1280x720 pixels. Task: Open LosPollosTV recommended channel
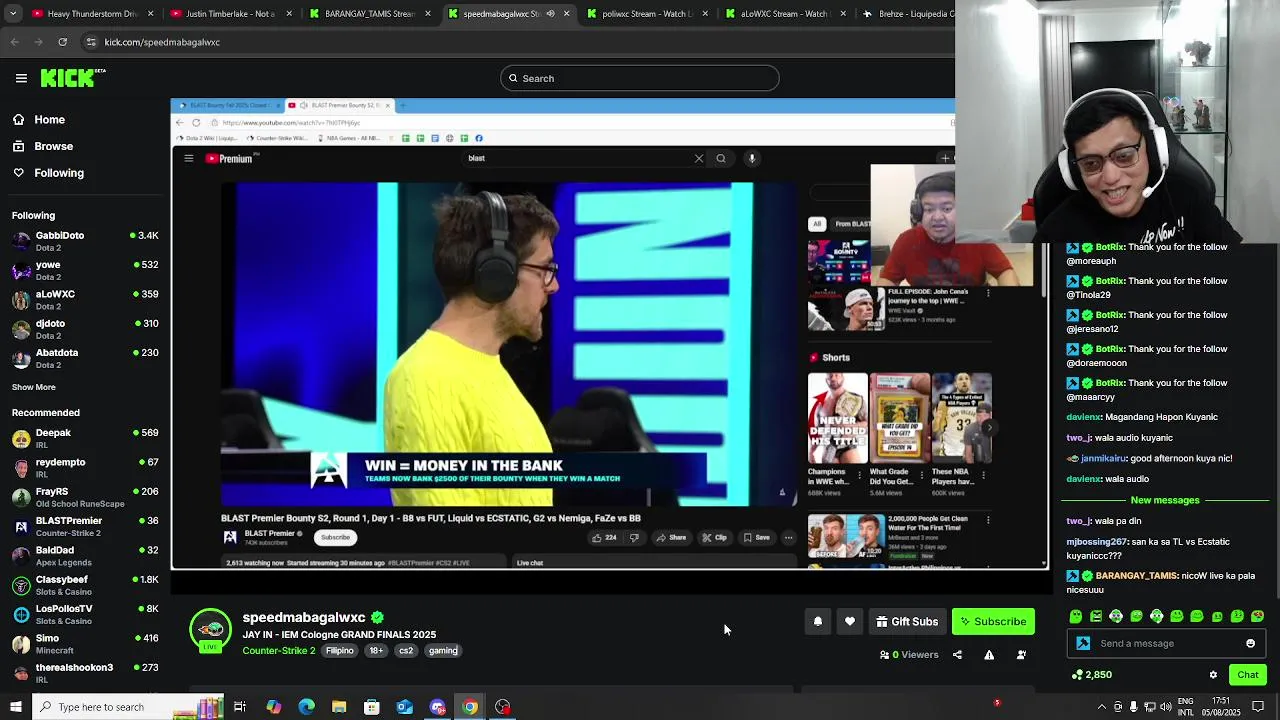[85, 614]
